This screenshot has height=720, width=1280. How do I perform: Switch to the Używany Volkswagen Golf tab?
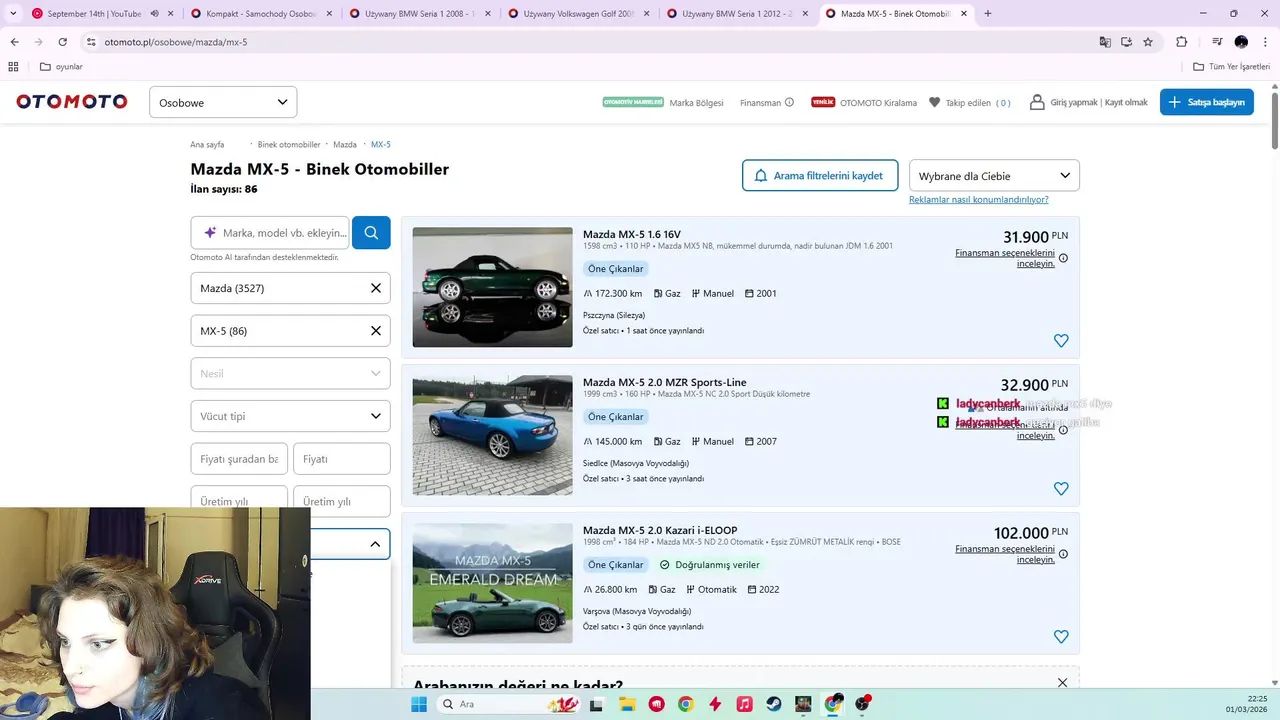tap(580, 14)
